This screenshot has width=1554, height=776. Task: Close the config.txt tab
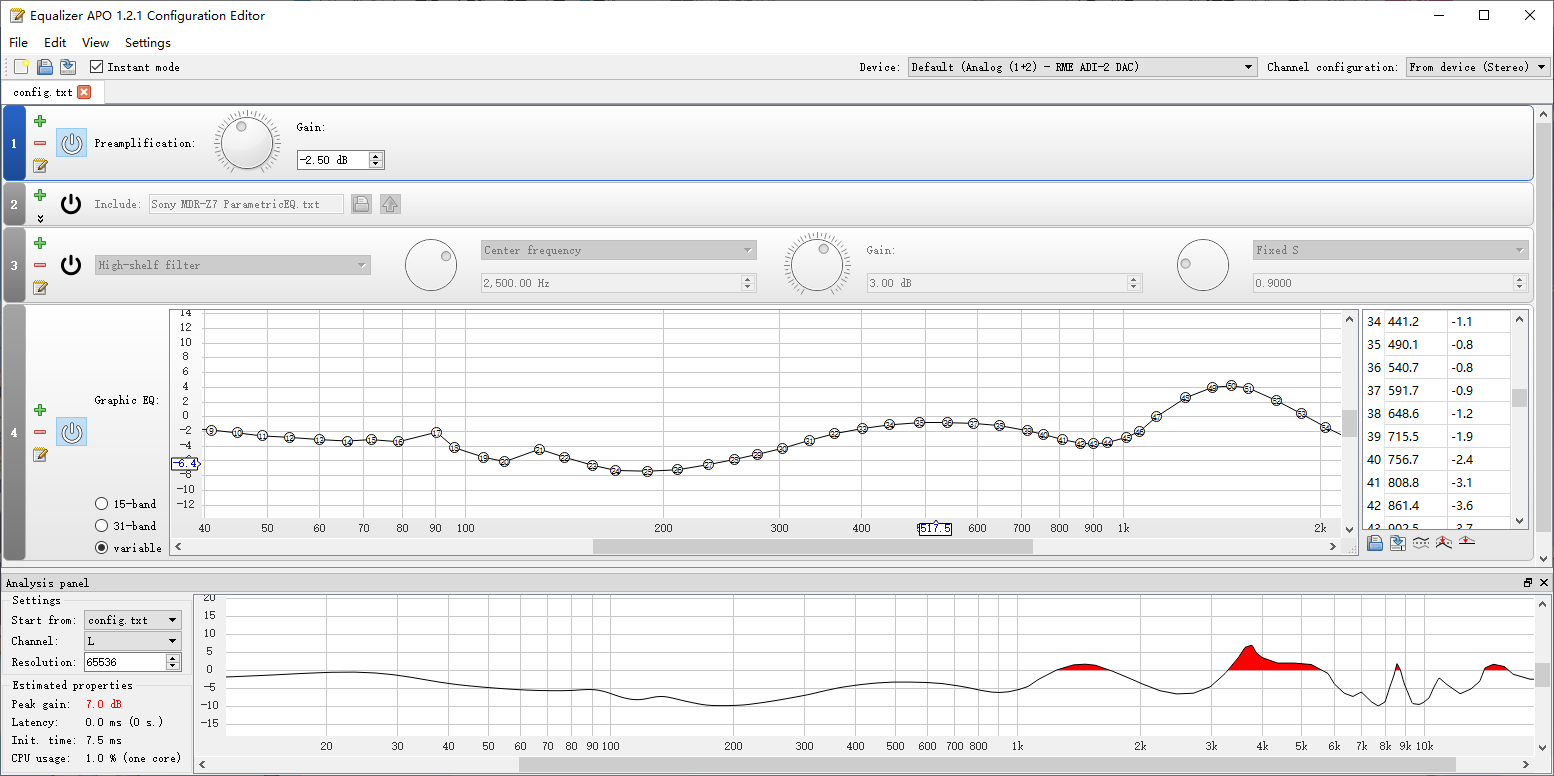[x=84, y=92]
